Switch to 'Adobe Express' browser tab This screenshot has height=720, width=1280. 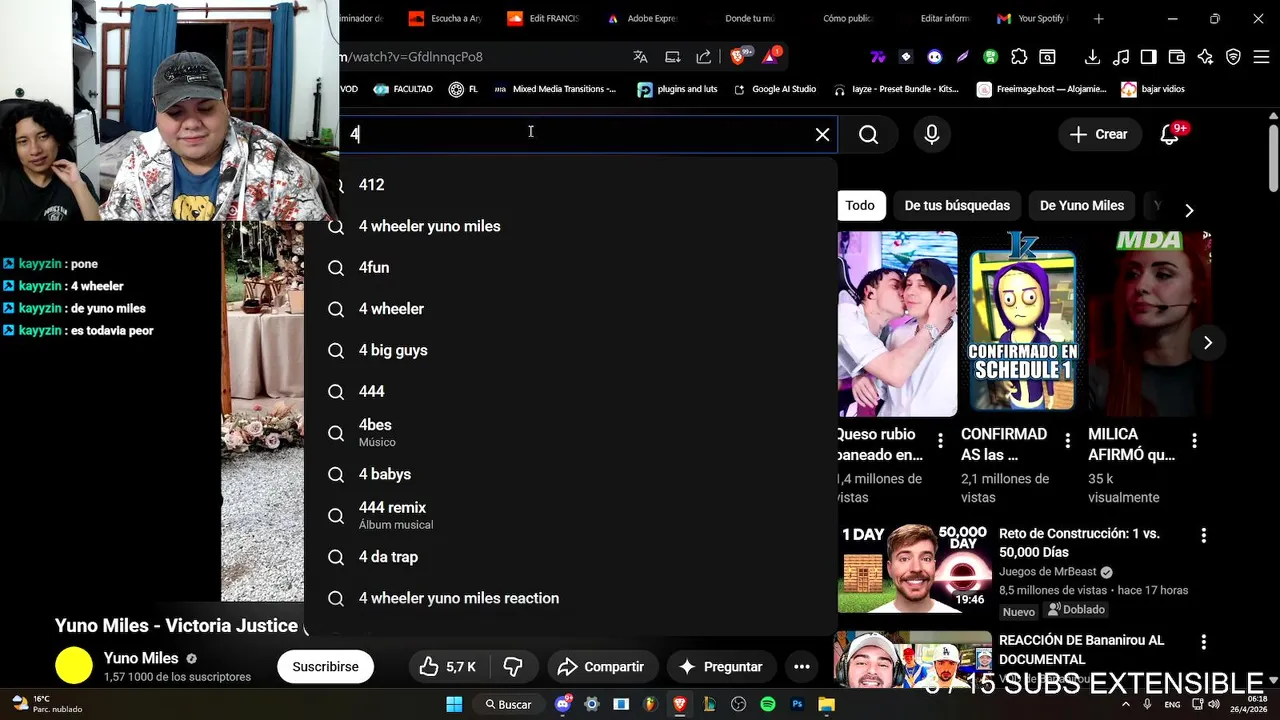click(x=643, y=18)
